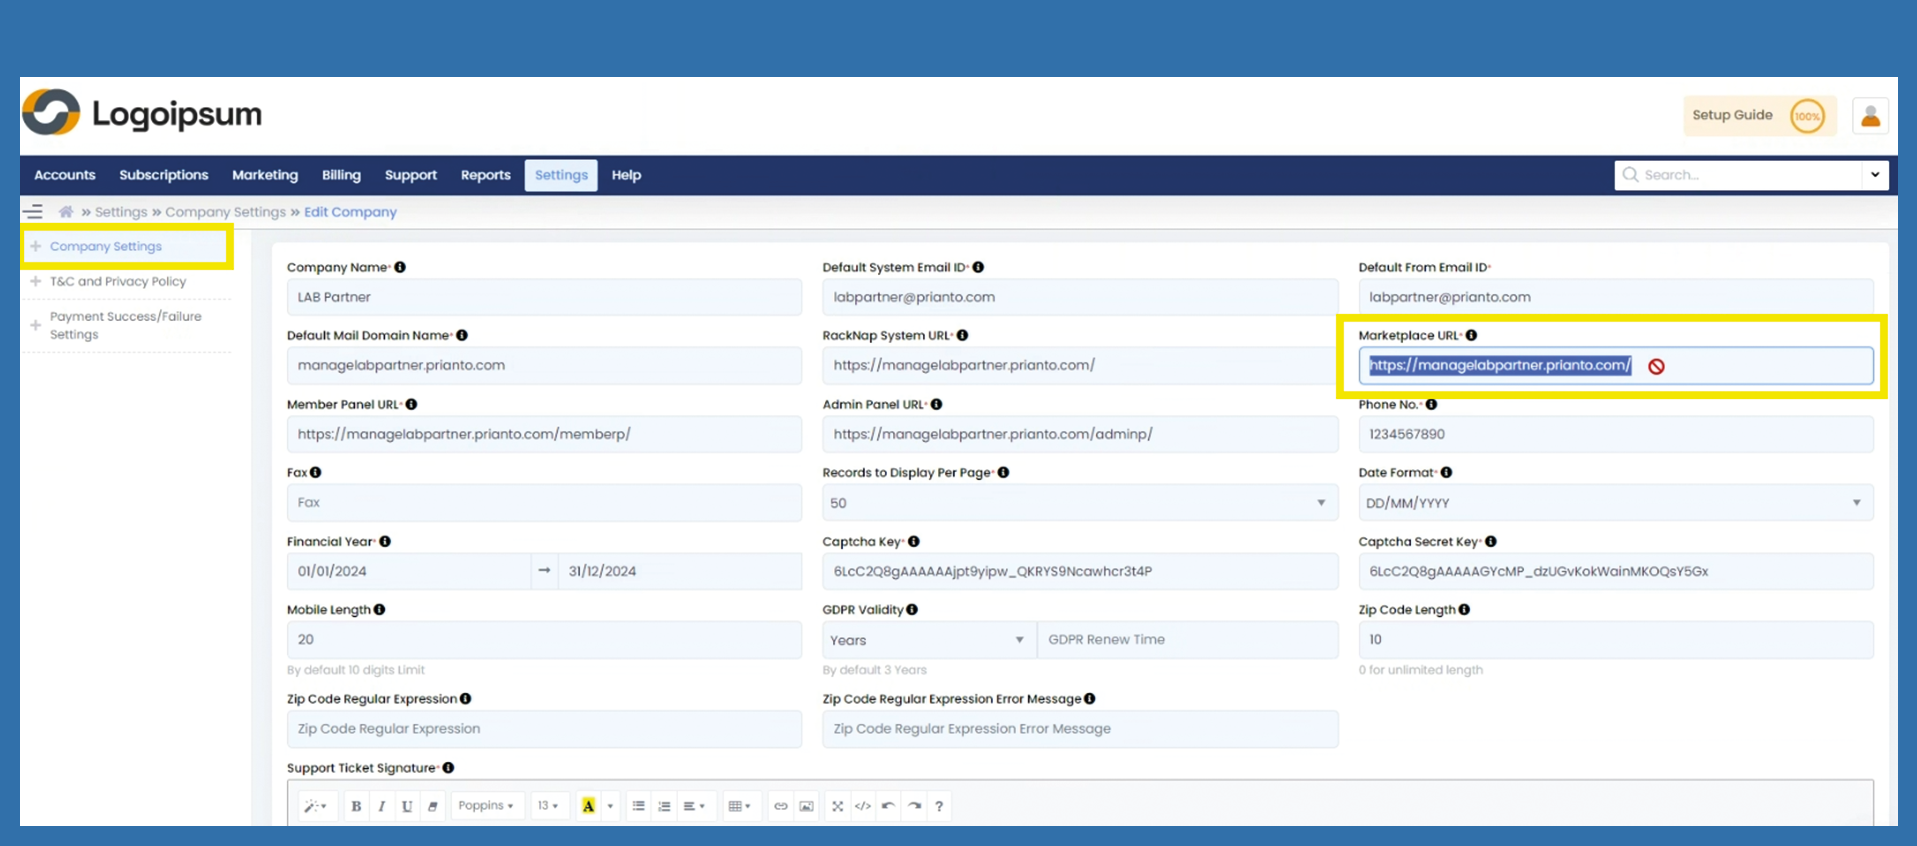
Task: Insert a link in the signature editor
Action: (x=781, y=806)
